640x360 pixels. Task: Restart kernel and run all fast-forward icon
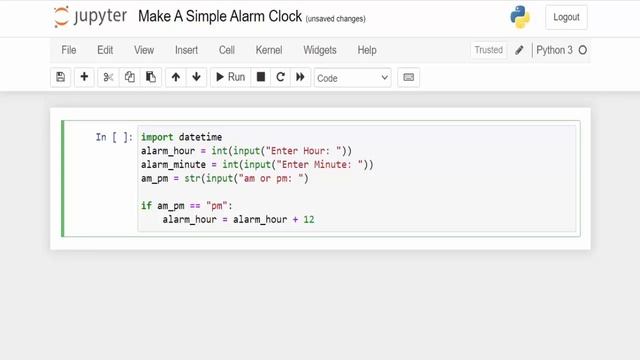pyautogui.click(x=300, y=77)
